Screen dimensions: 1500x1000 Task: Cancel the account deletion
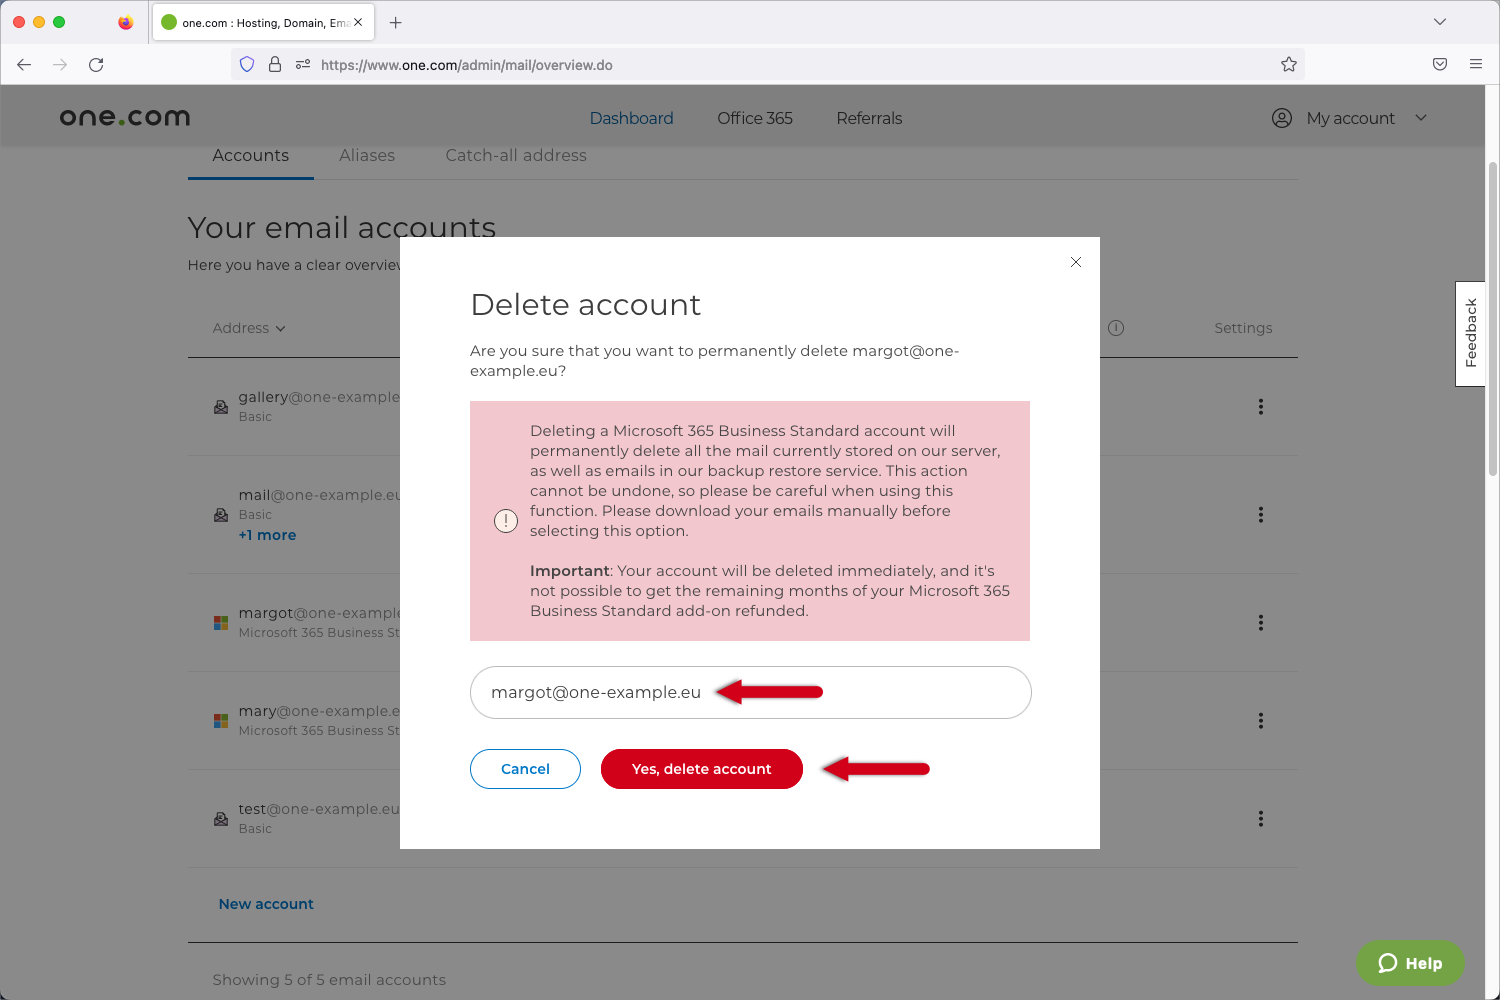[x=525, y=769]
